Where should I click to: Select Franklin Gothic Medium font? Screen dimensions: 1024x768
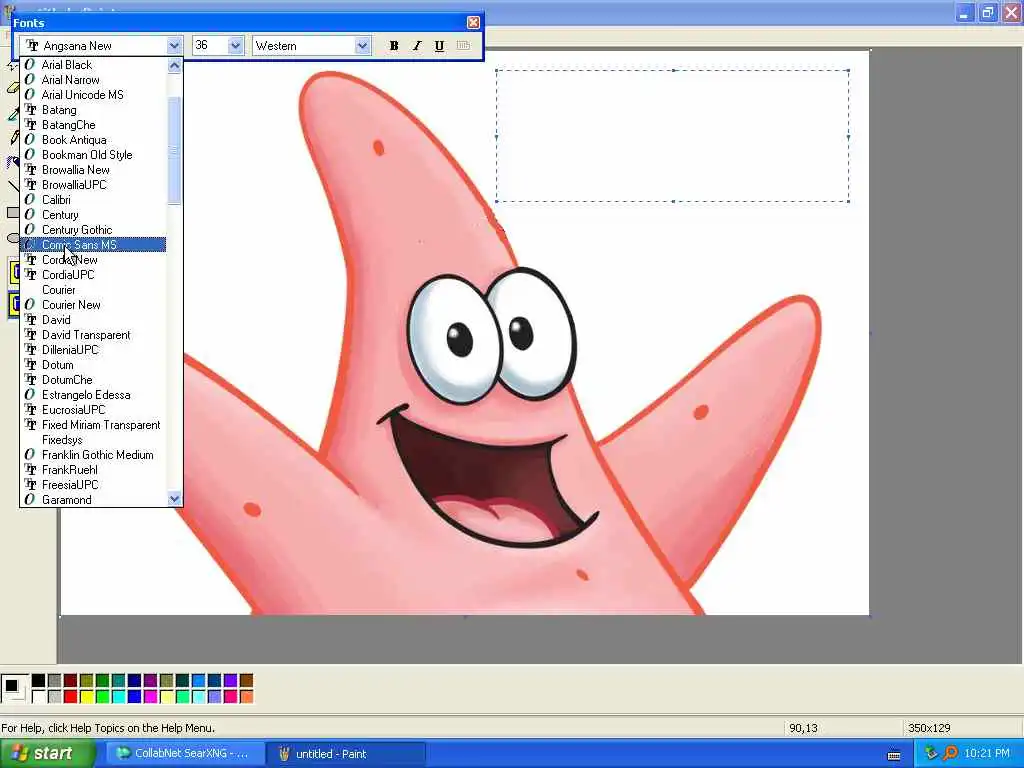click(93, 455)
